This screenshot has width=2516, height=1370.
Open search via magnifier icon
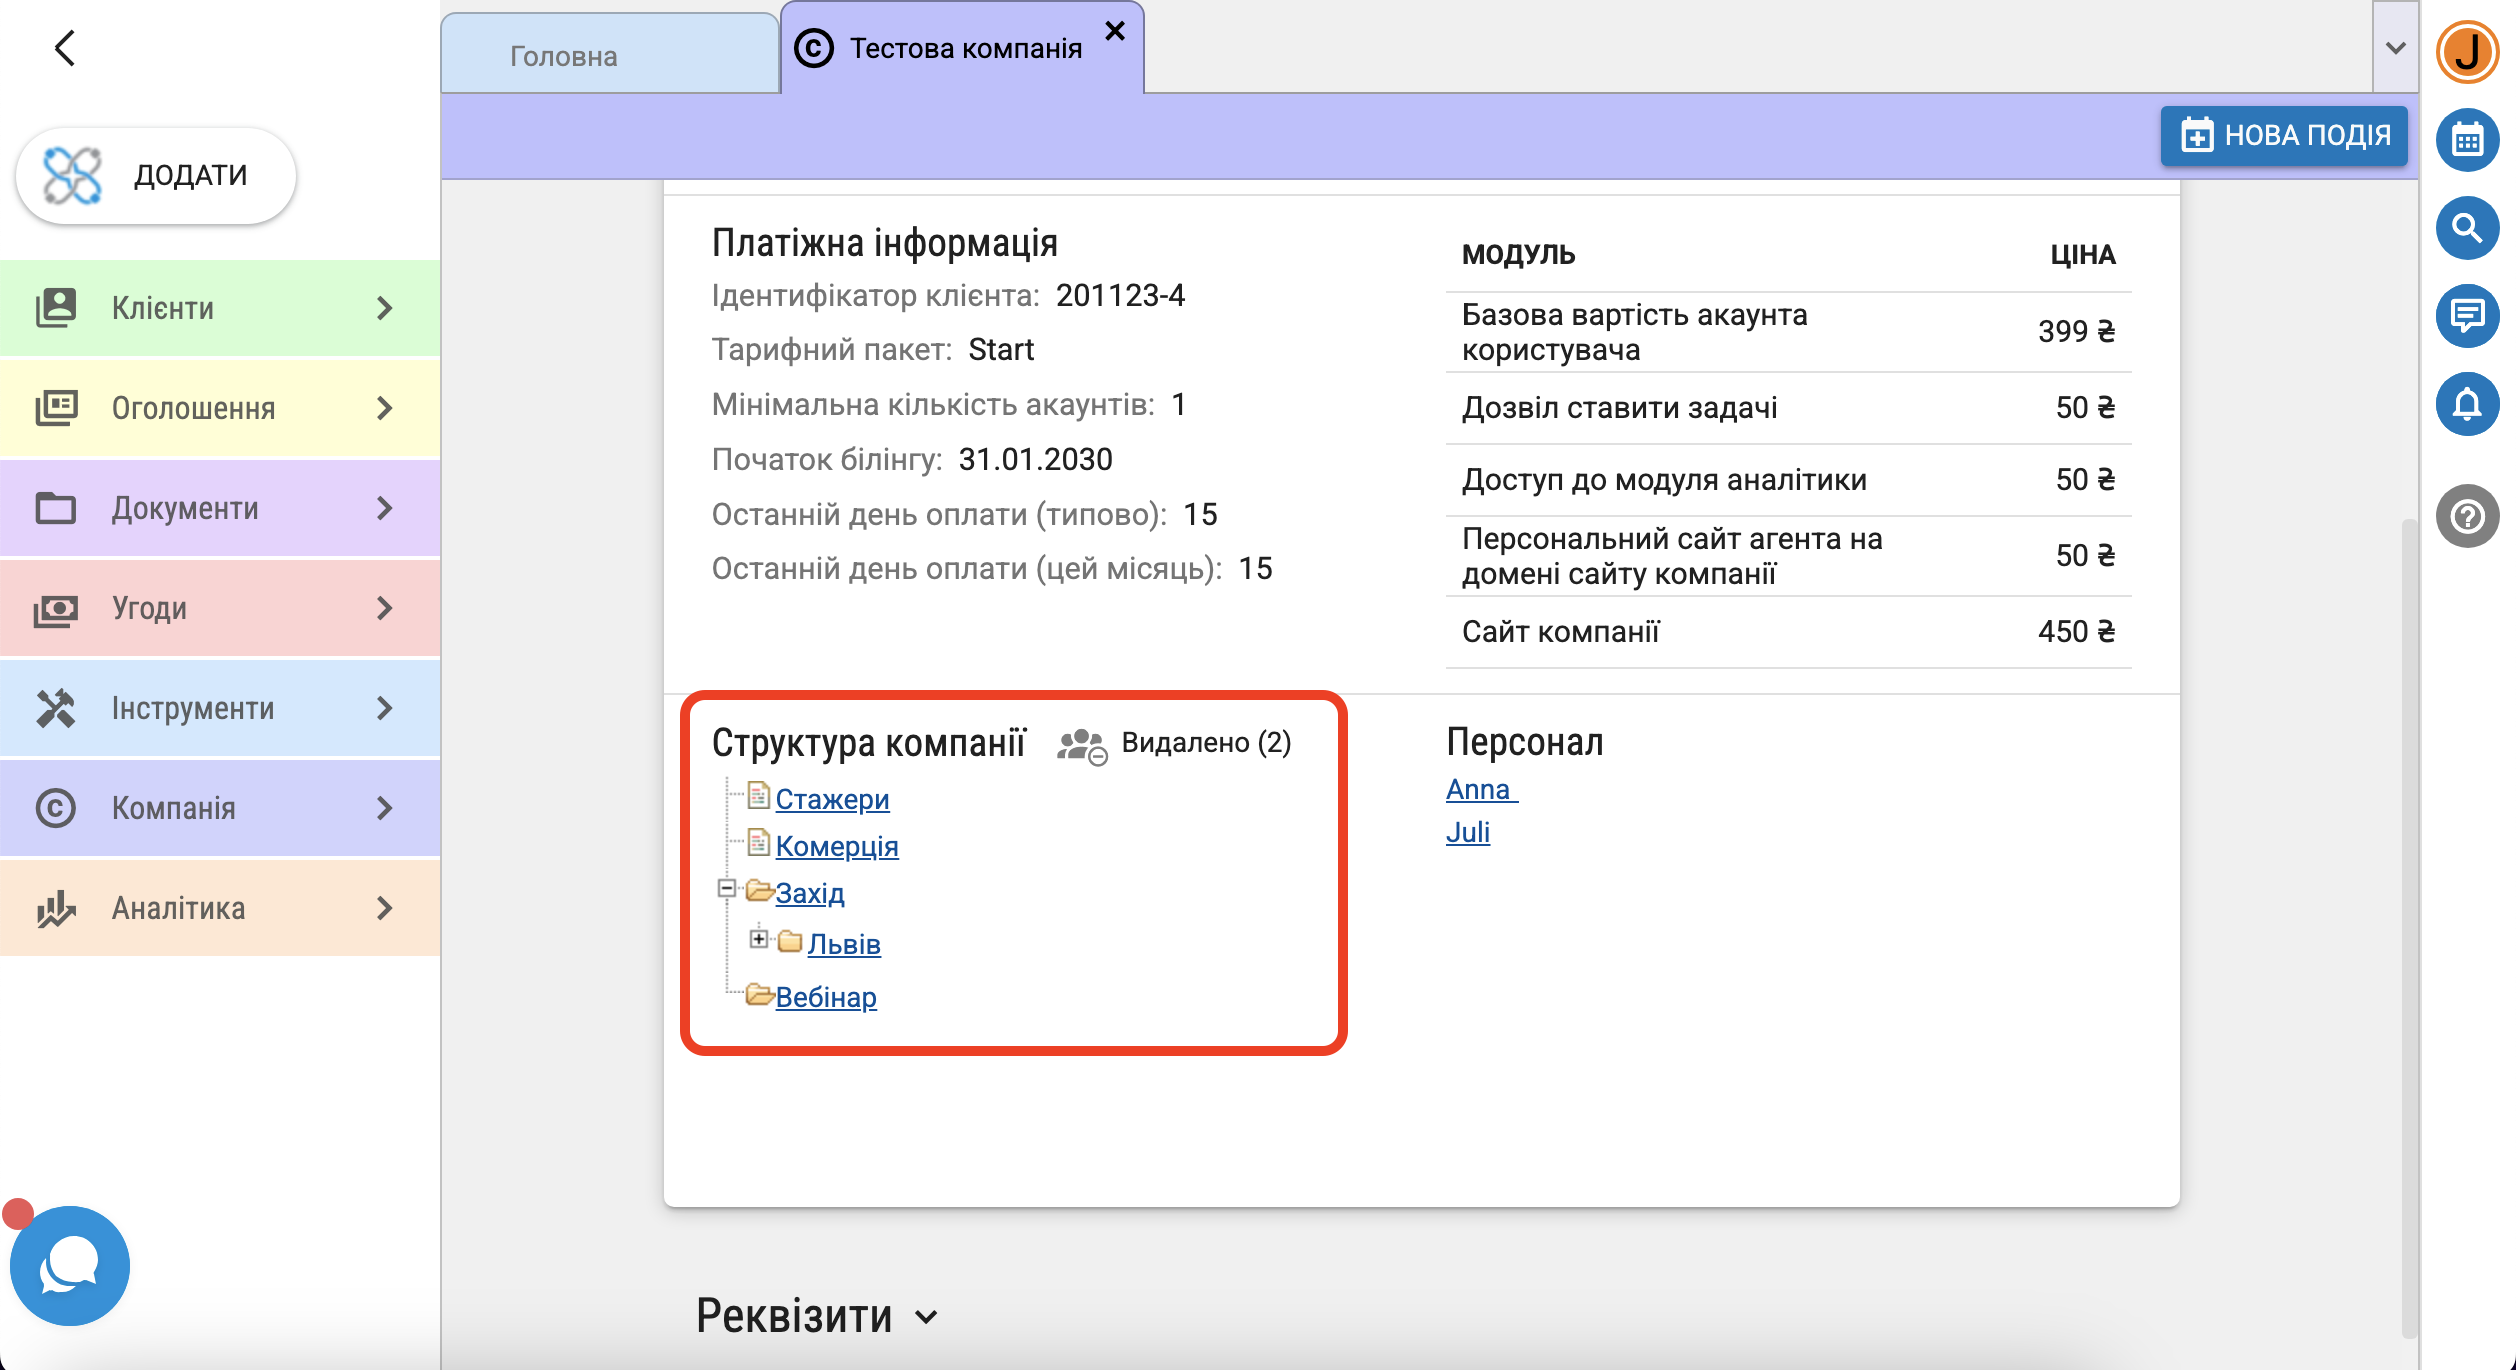pos(2467,228)
